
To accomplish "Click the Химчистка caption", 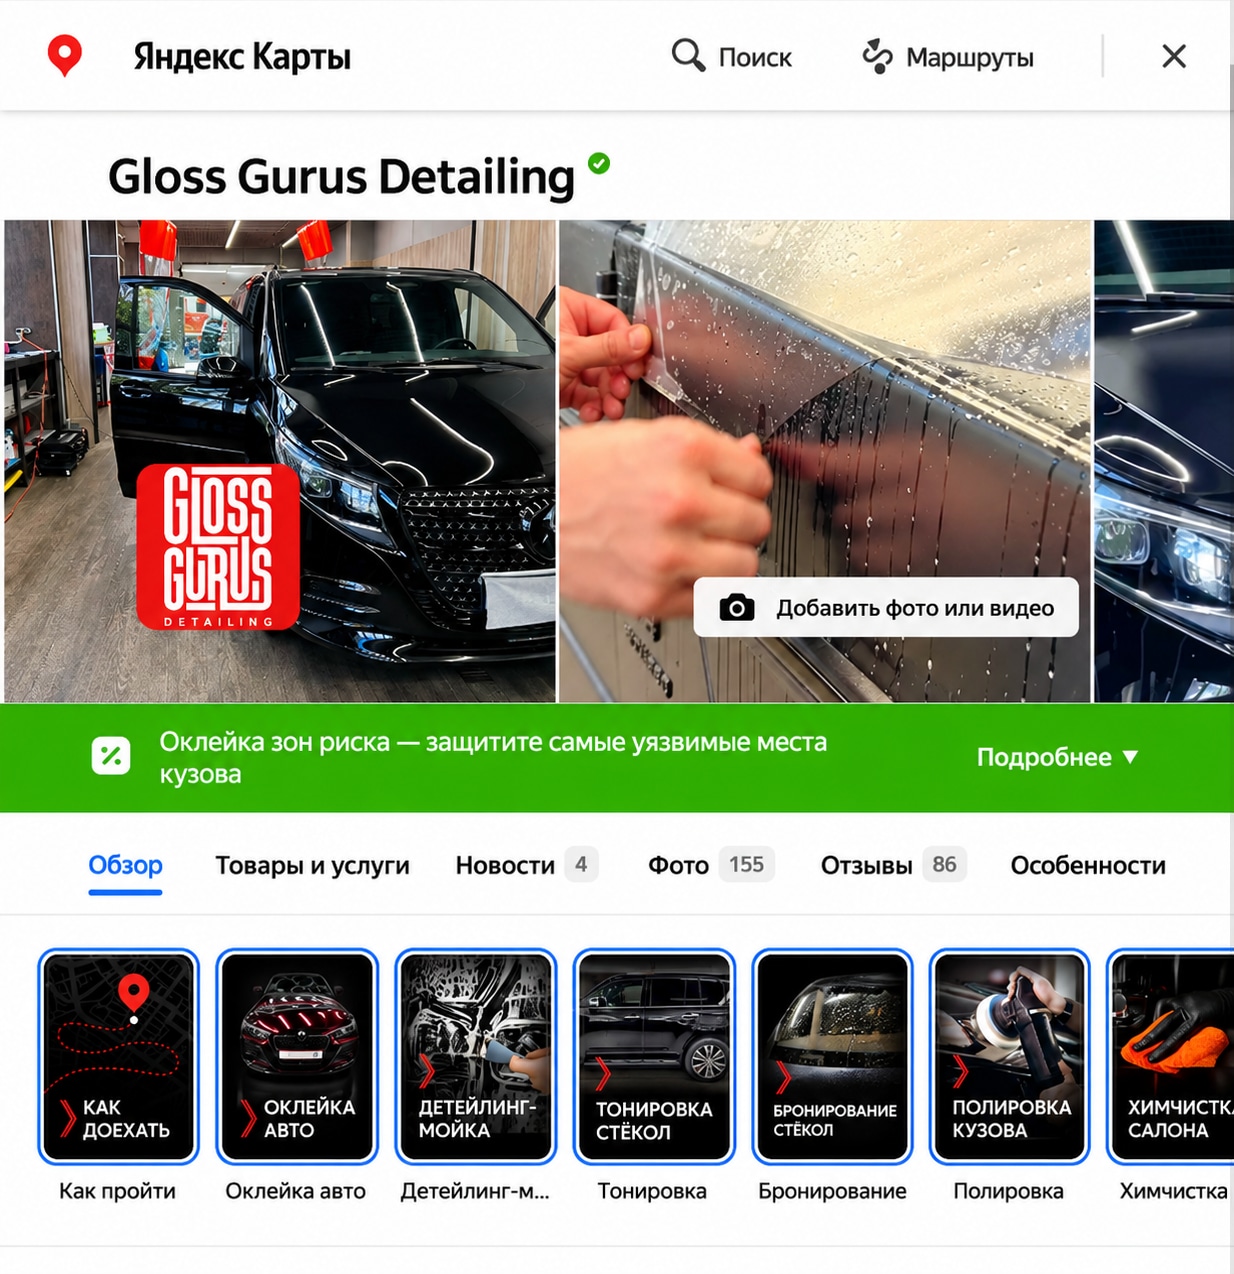I will coord(1173,1191).
